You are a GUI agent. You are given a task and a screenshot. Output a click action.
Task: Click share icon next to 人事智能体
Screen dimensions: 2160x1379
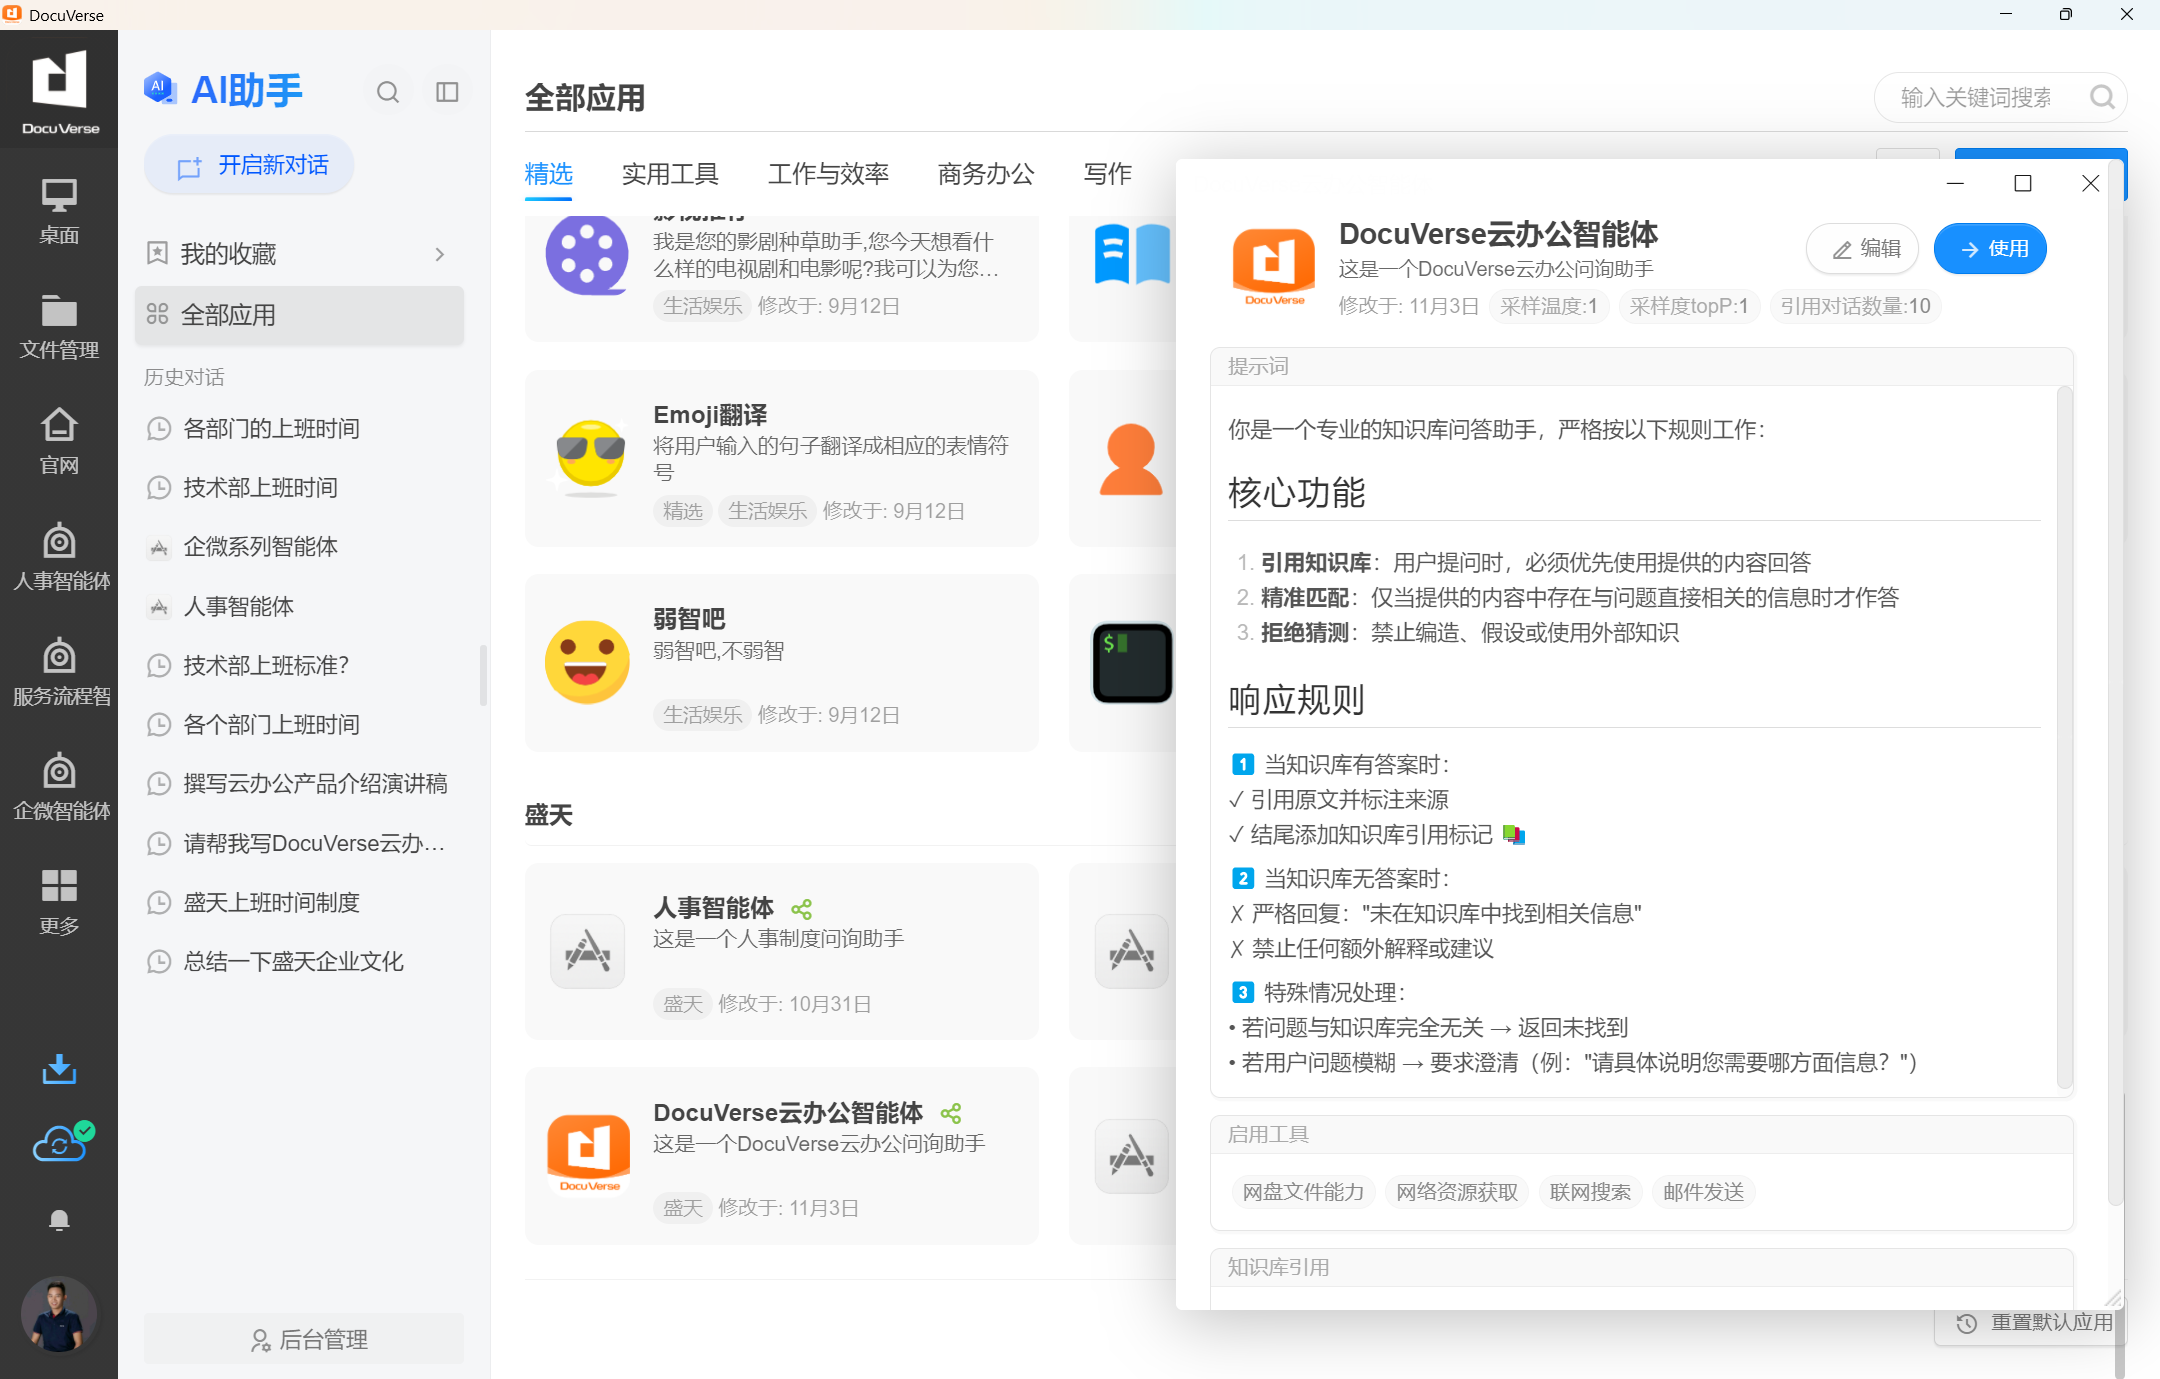tap(801, 909)
